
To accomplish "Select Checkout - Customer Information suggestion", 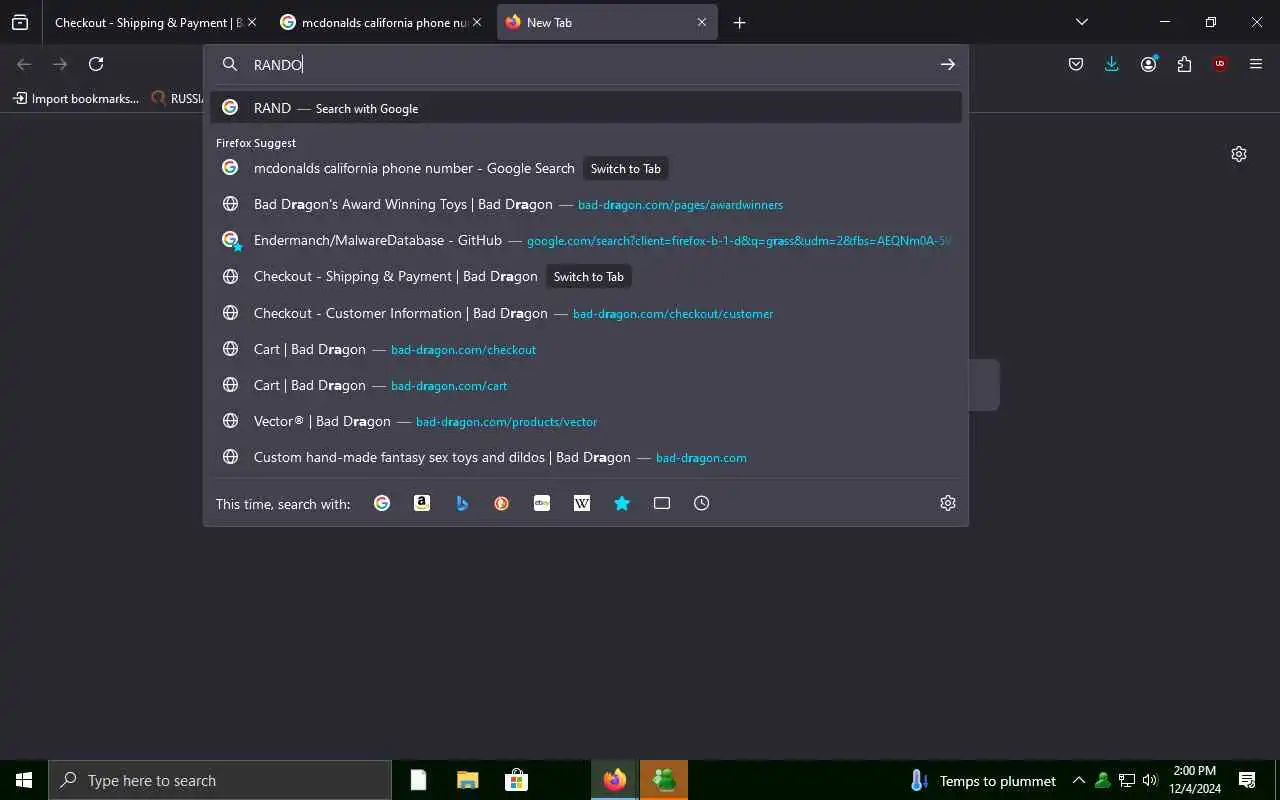I will (x=586, y=313).
